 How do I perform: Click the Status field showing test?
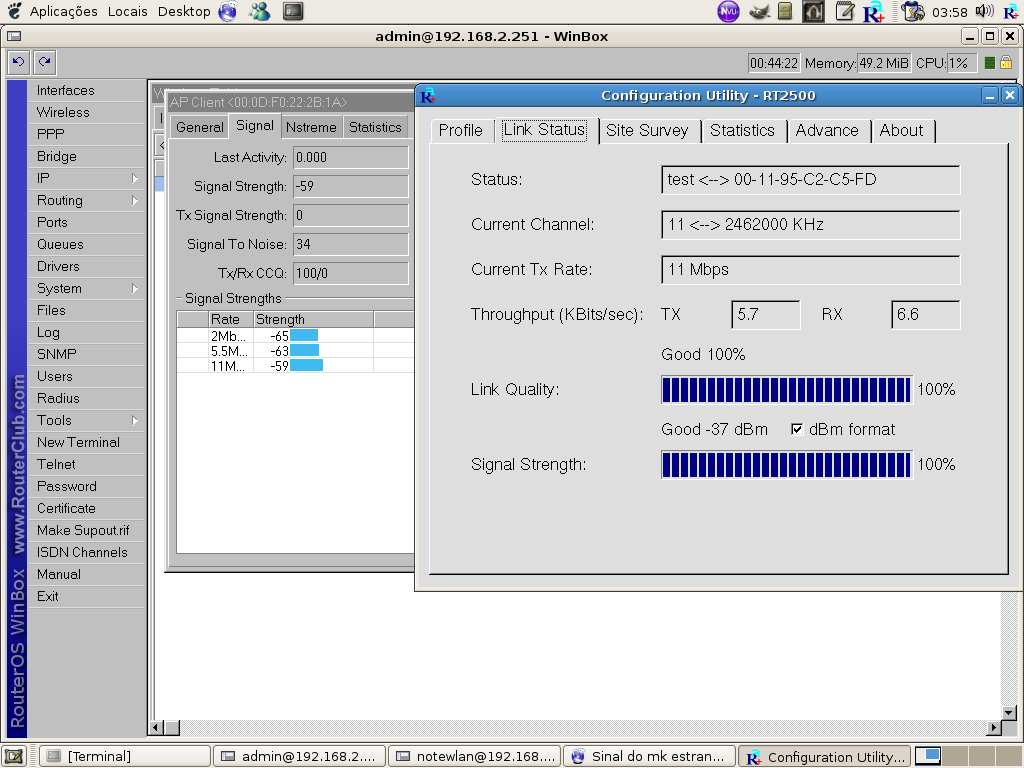coord(810,180)
